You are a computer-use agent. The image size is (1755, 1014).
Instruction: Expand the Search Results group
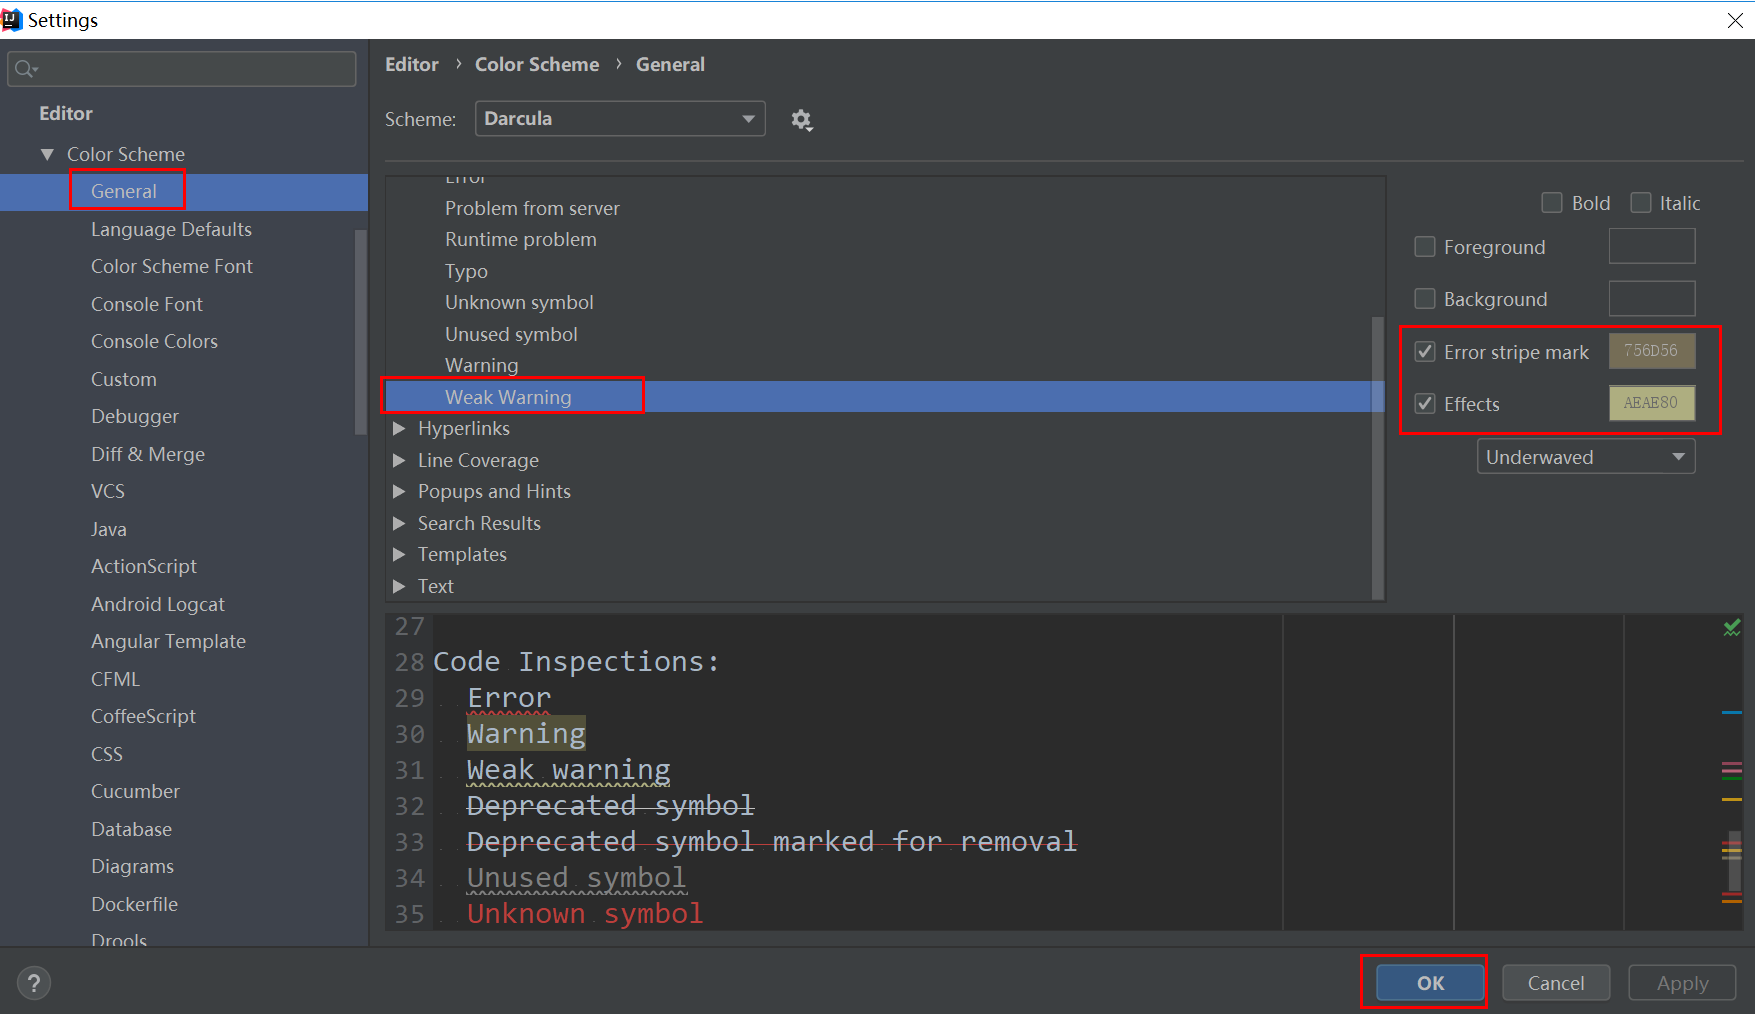(x=399, y=523)
